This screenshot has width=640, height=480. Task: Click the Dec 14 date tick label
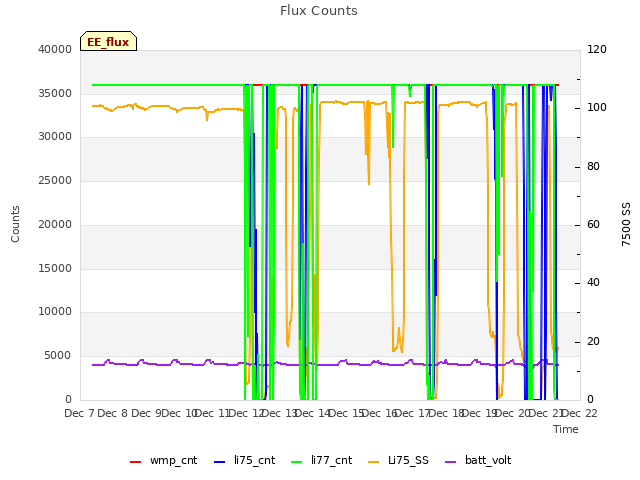click(x=313, y=413)
